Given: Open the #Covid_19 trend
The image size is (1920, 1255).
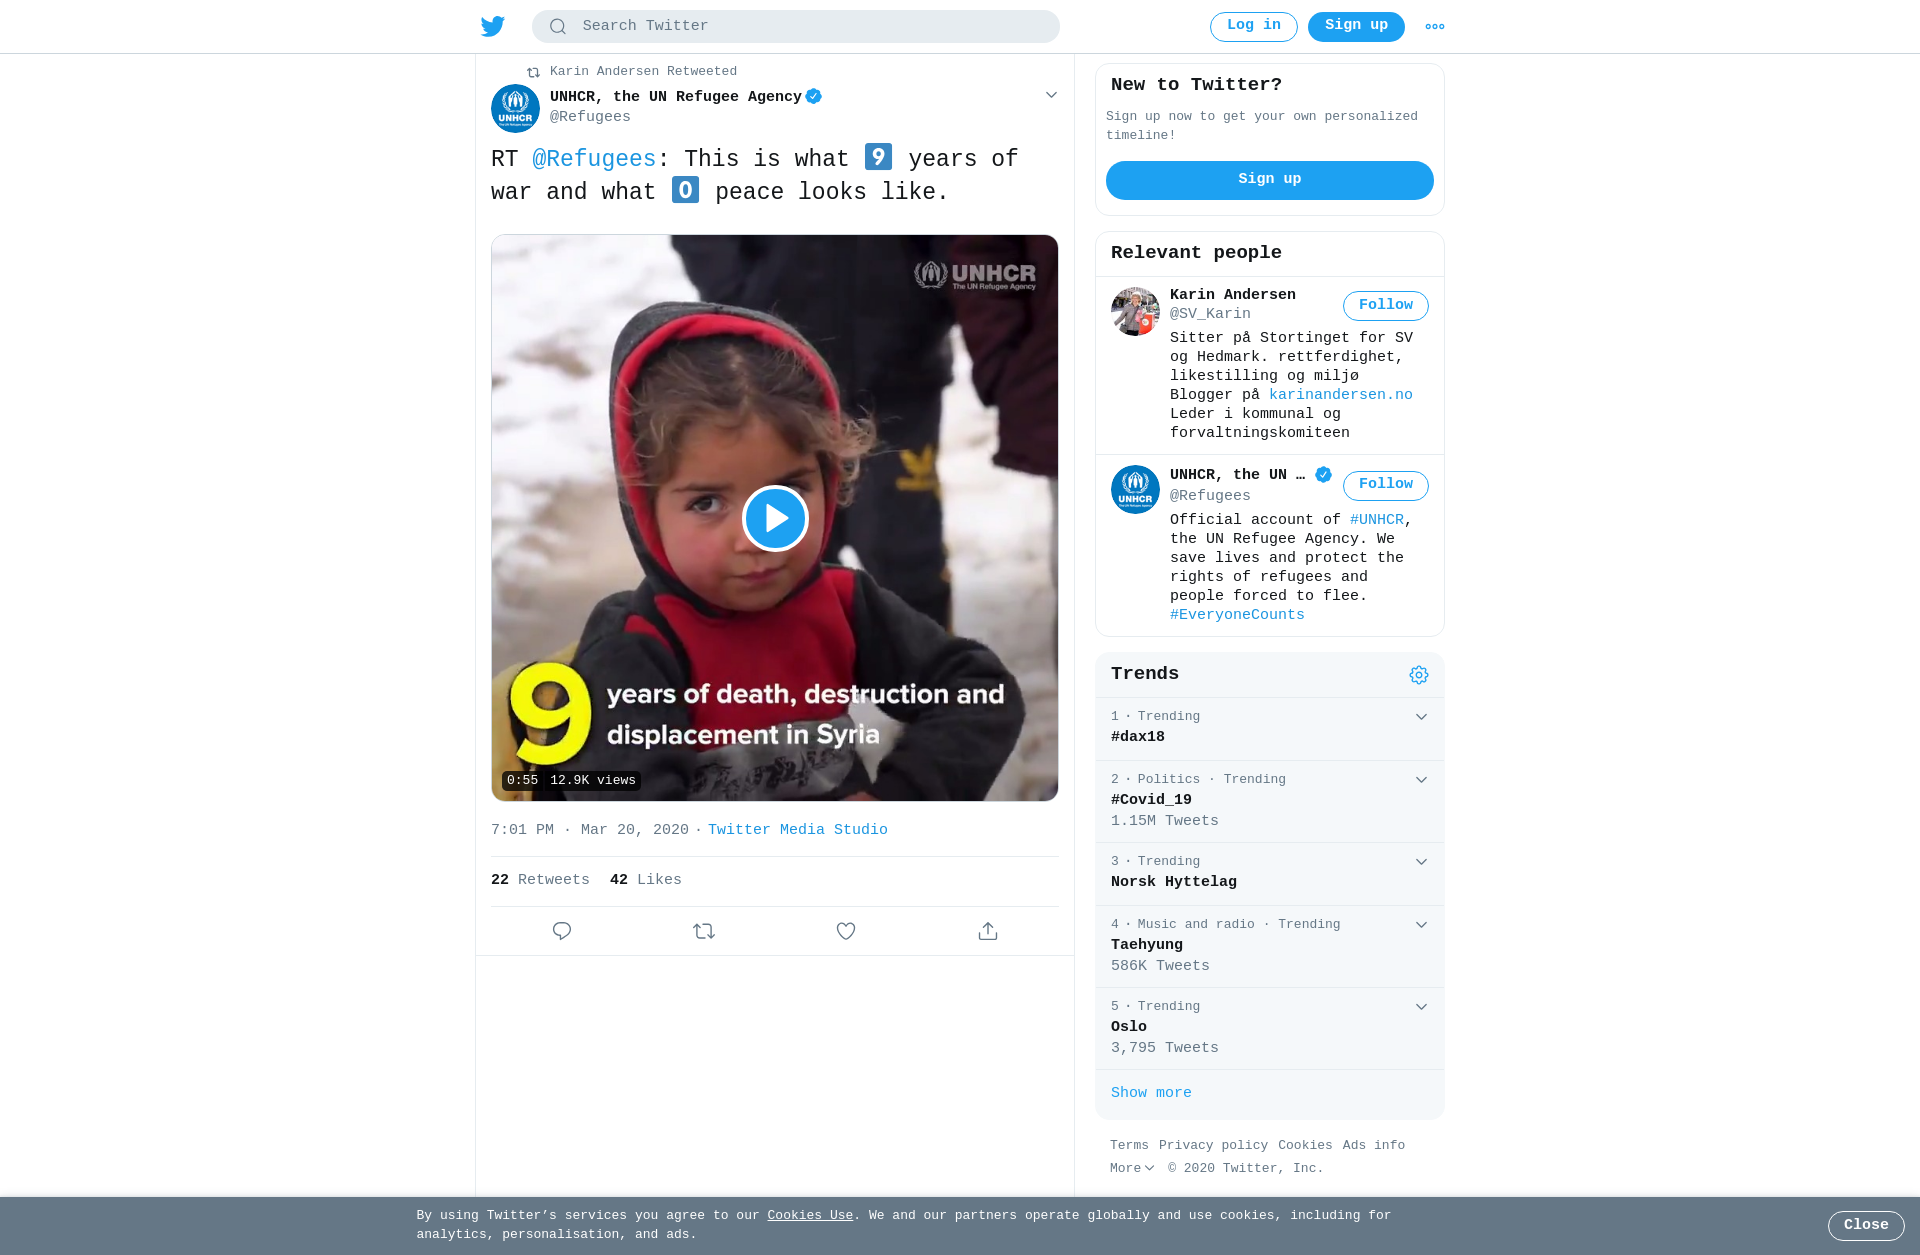Looking at the screenshot, I should click(x=1269, y=801).
